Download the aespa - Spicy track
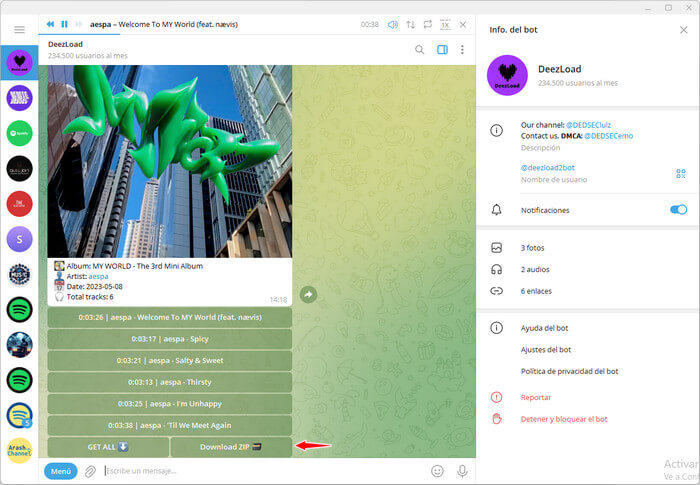This screenshot has width=700, height=485. 170,339
